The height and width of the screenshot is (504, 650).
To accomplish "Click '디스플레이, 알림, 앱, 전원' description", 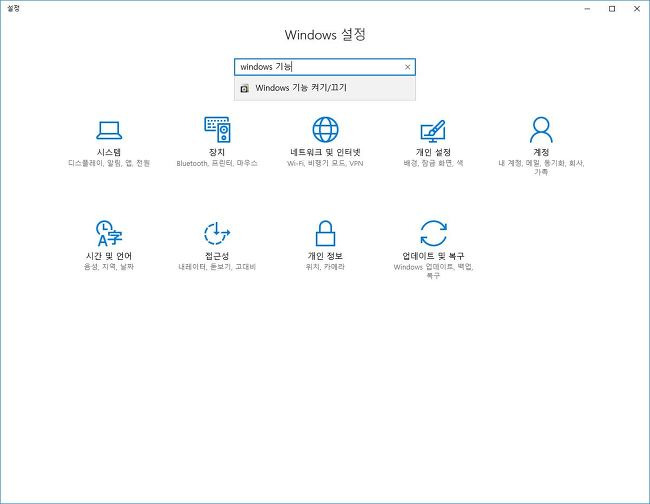I will [109, 163].
